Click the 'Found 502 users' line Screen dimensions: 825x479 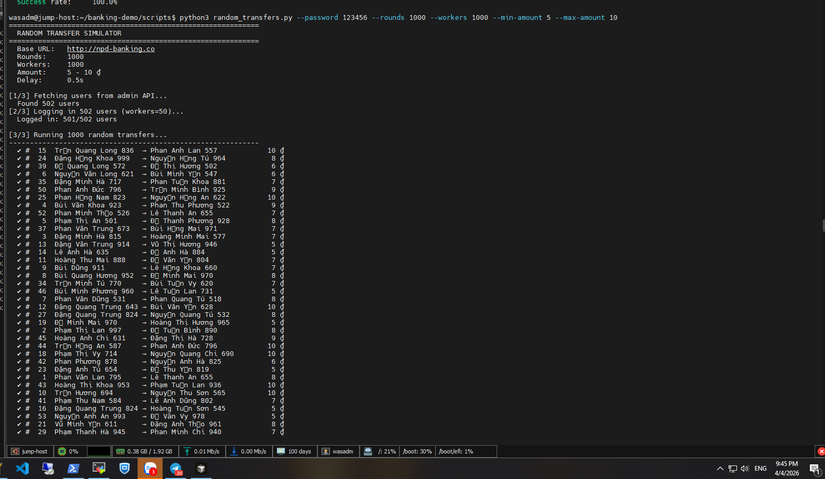48,104
